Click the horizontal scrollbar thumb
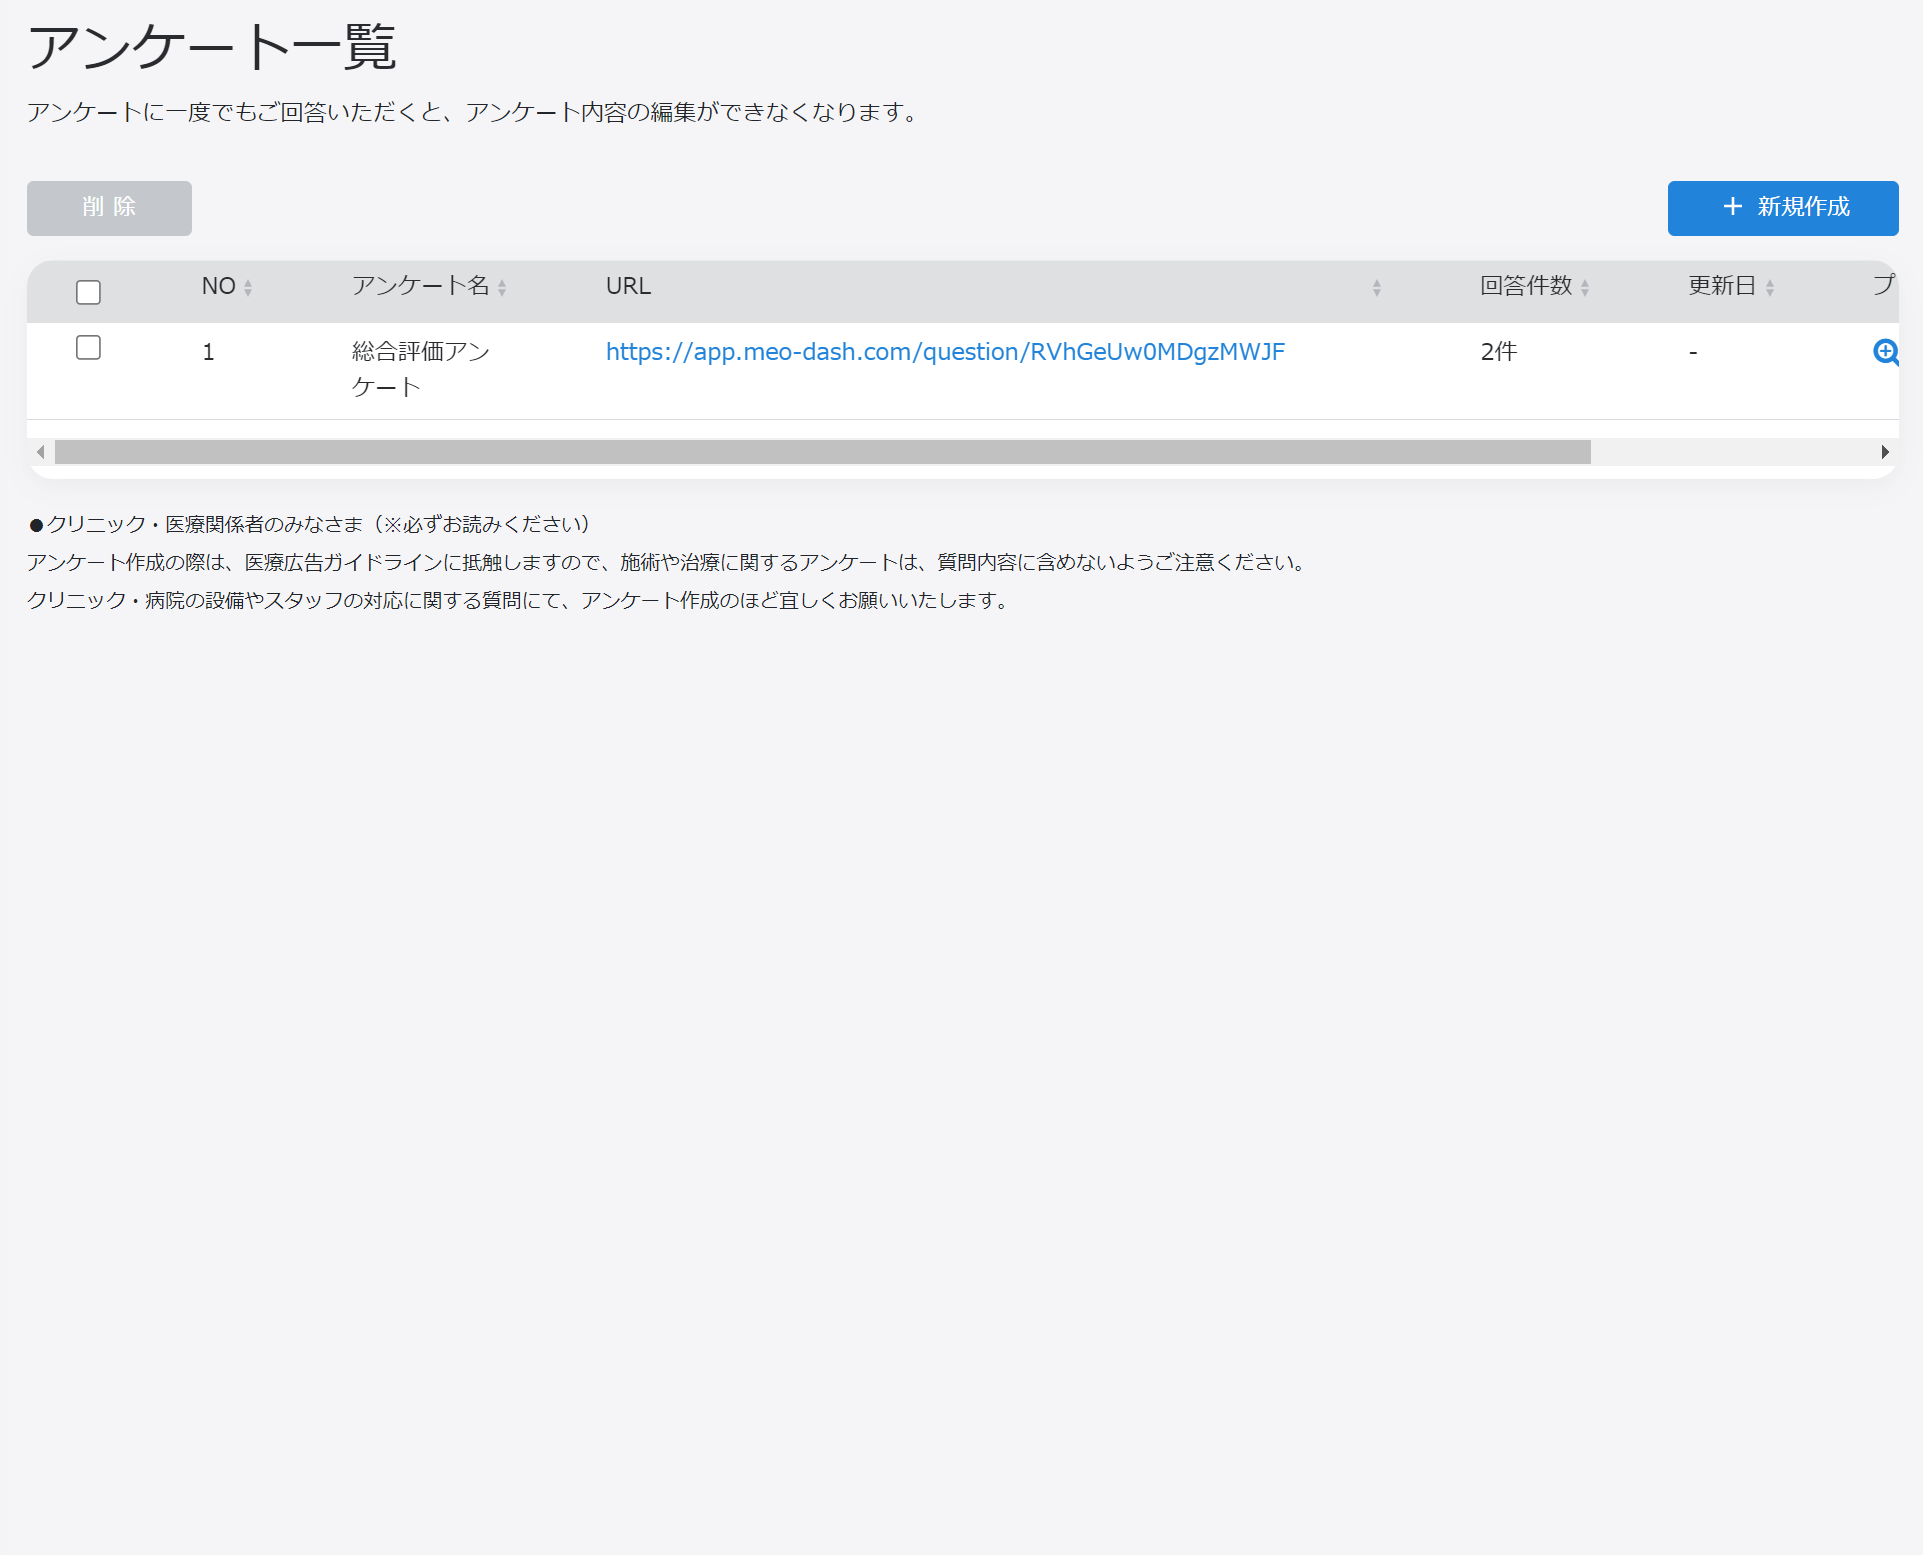 822,452
